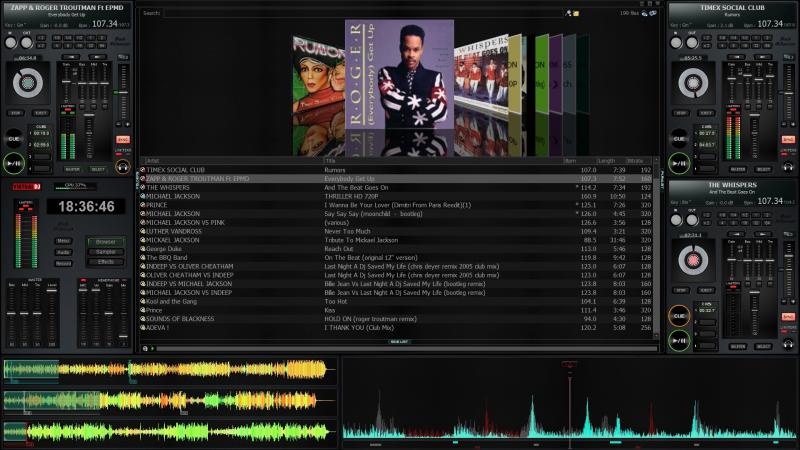Sort tracks by the Length column header
The image size is (800, 450).
(606, 160)
